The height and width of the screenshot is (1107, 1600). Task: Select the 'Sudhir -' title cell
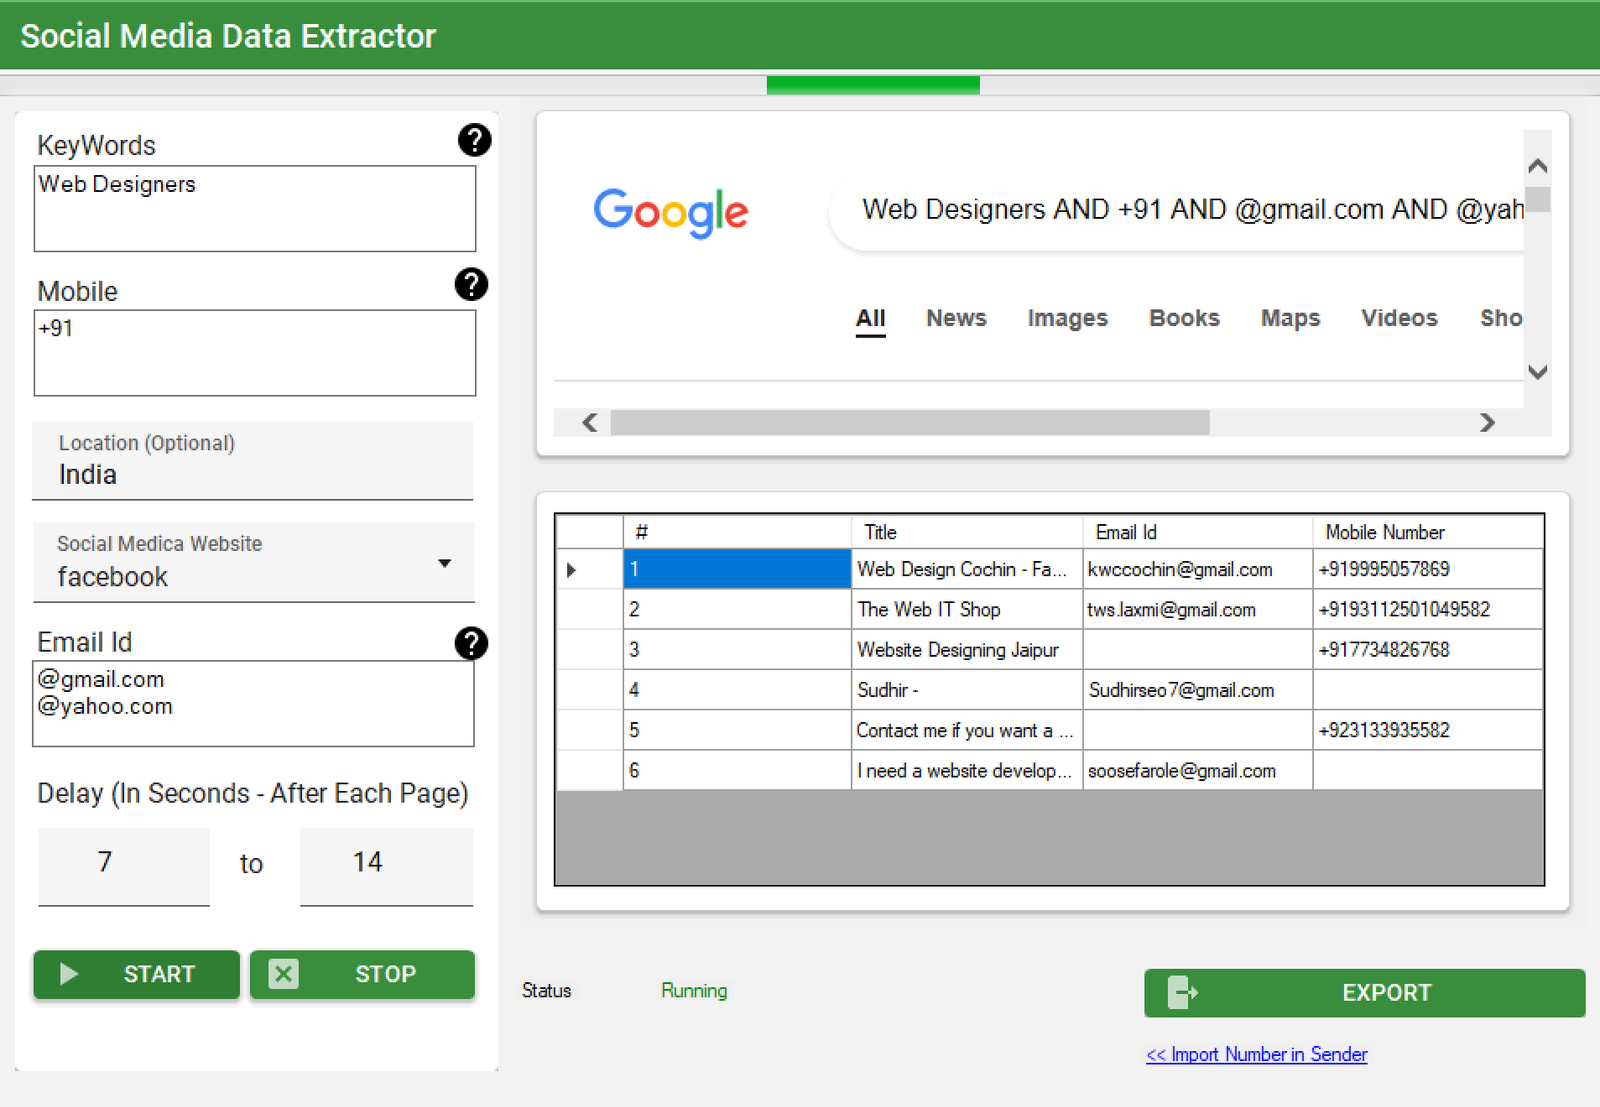tap(967, 690)
